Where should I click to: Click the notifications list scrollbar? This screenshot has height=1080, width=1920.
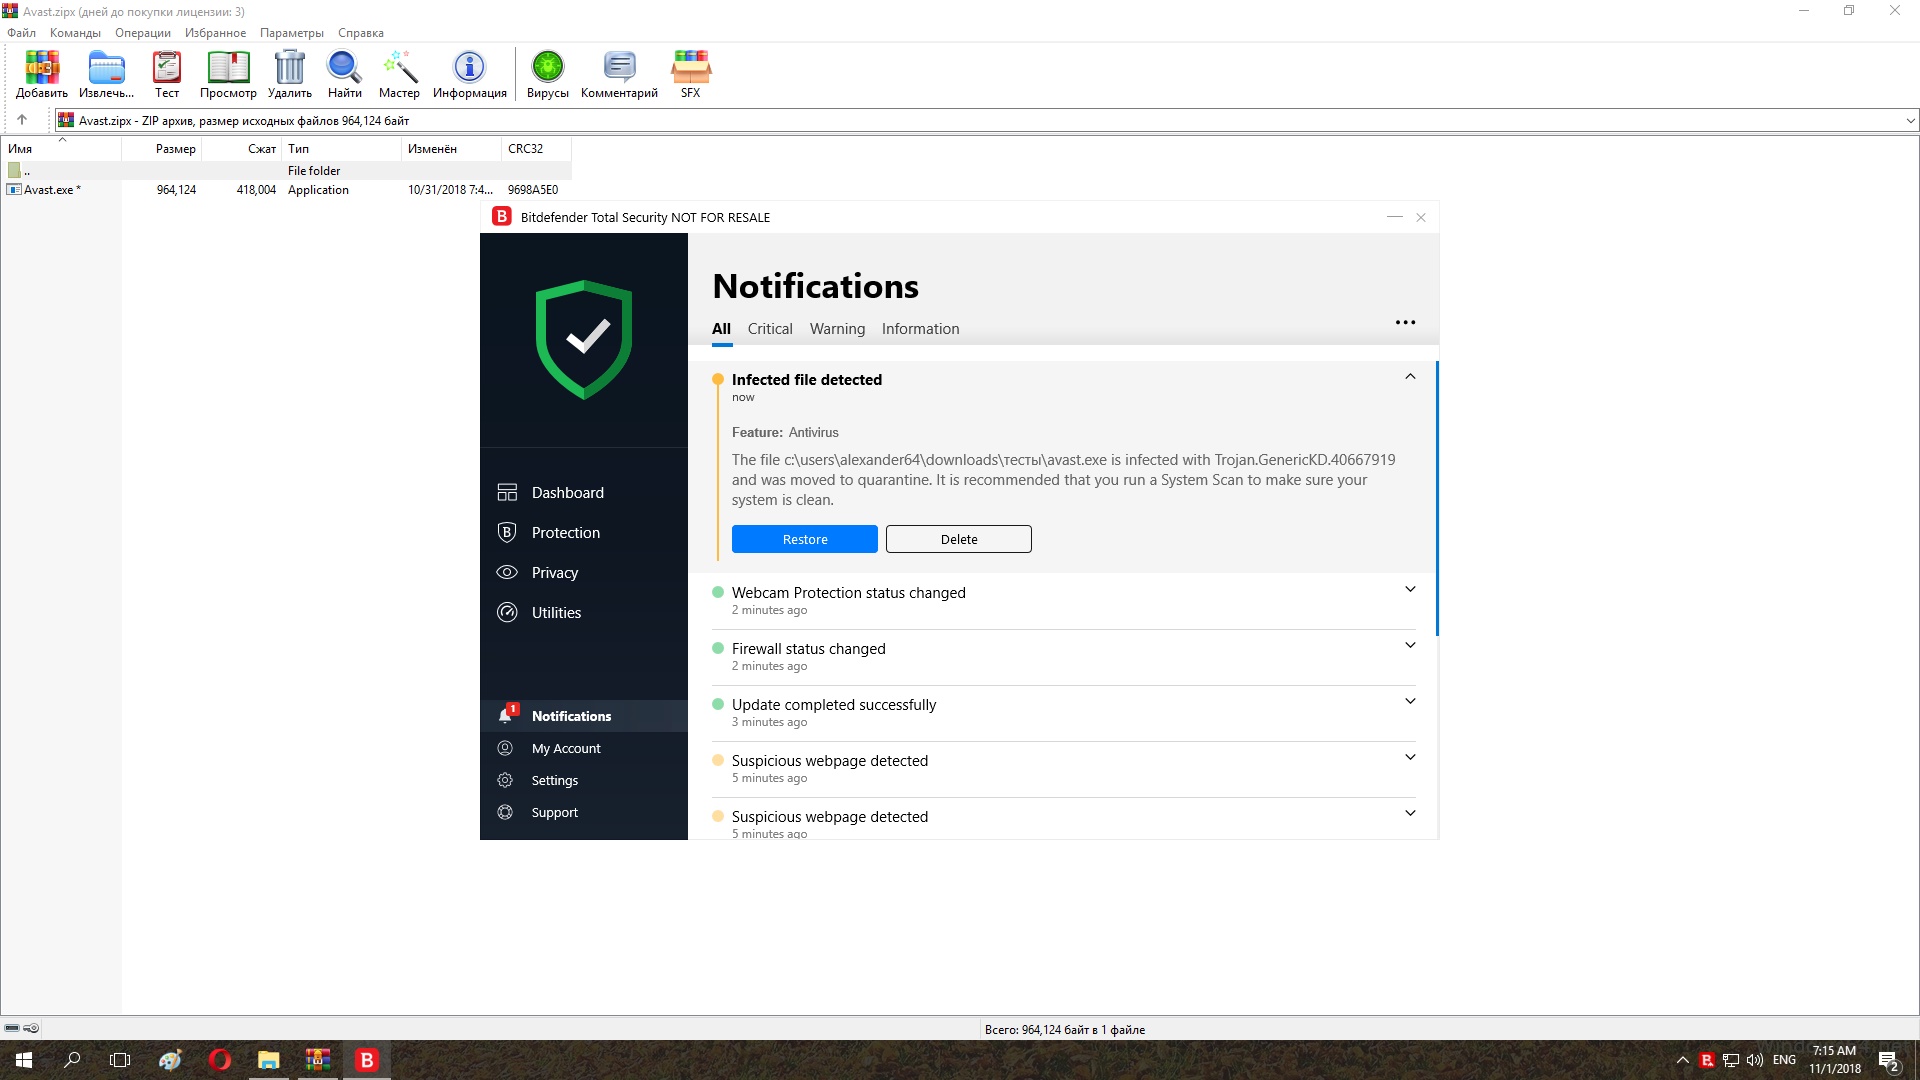pos(1437,500)
